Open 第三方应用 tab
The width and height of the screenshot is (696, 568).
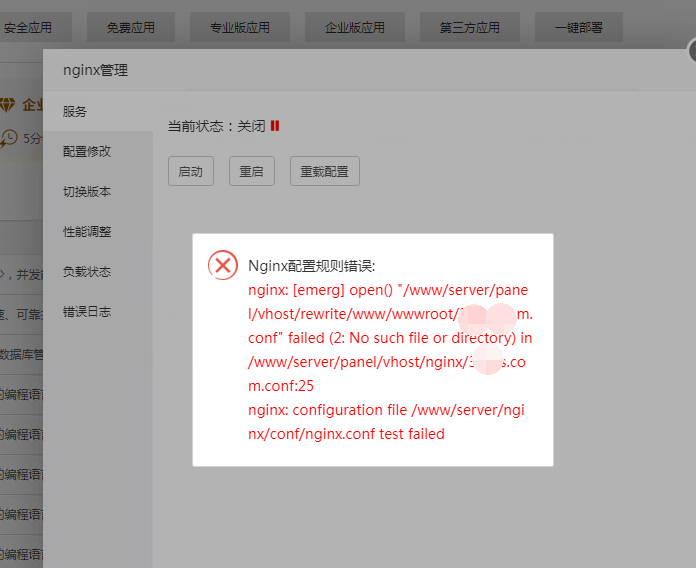[469, 28]
